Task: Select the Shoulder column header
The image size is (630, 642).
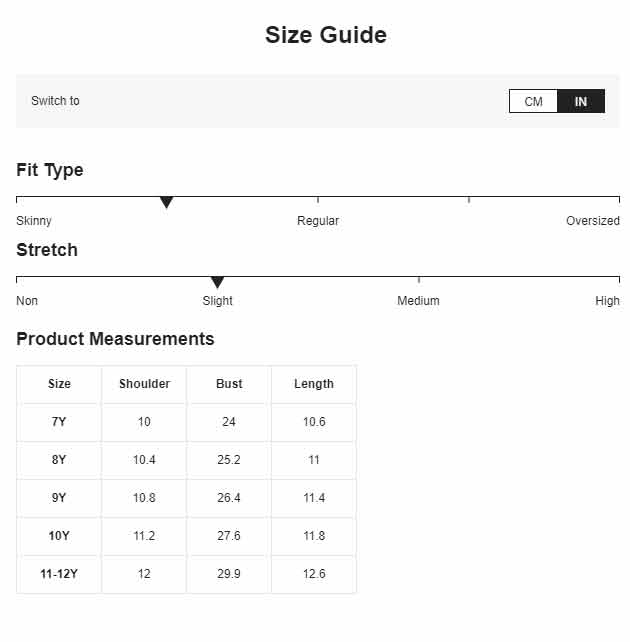Action: [x=144, y=384]
